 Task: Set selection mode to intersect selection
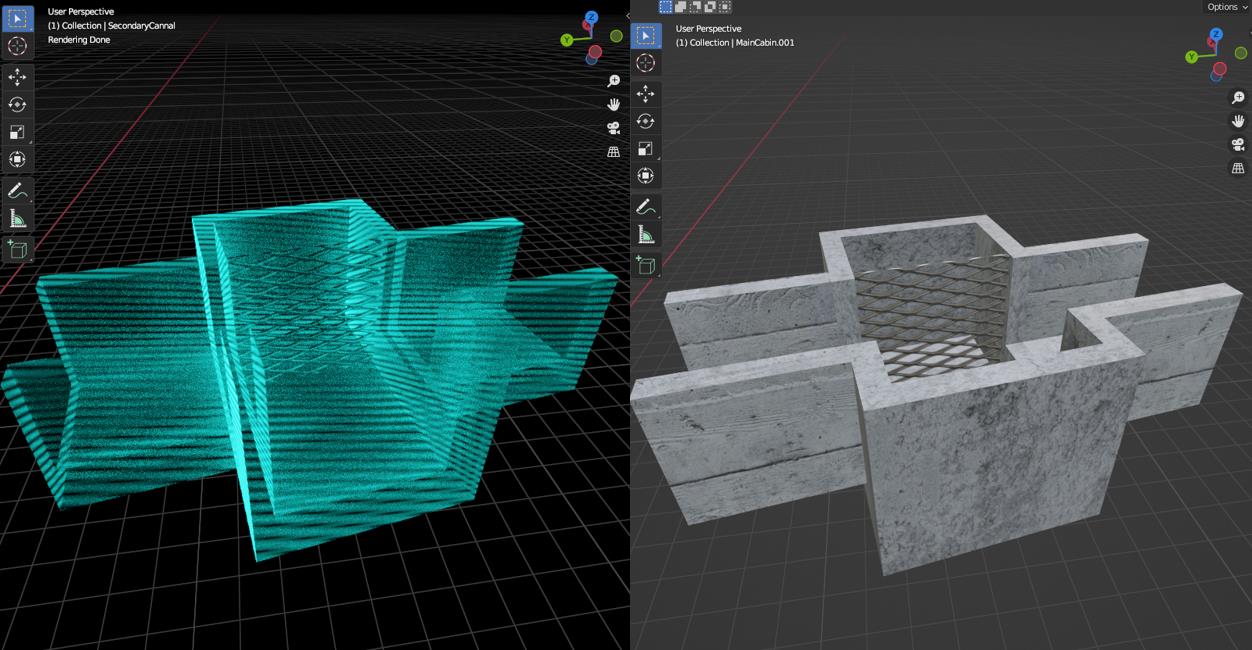click(724, 7)
